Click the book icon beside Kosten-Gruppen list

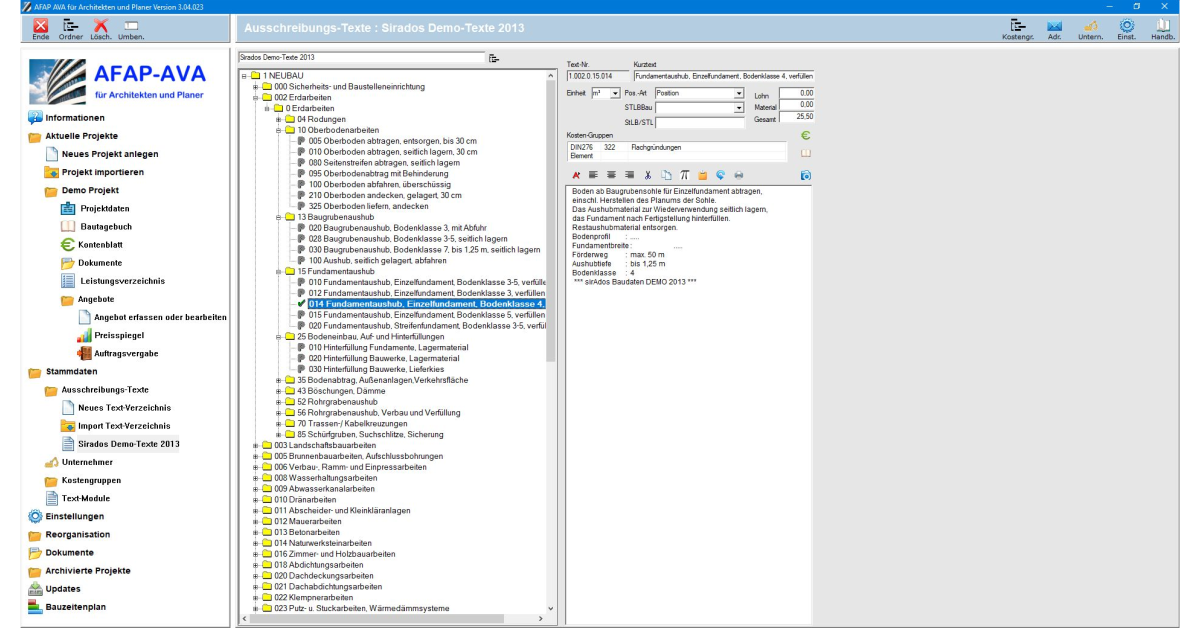805,153
